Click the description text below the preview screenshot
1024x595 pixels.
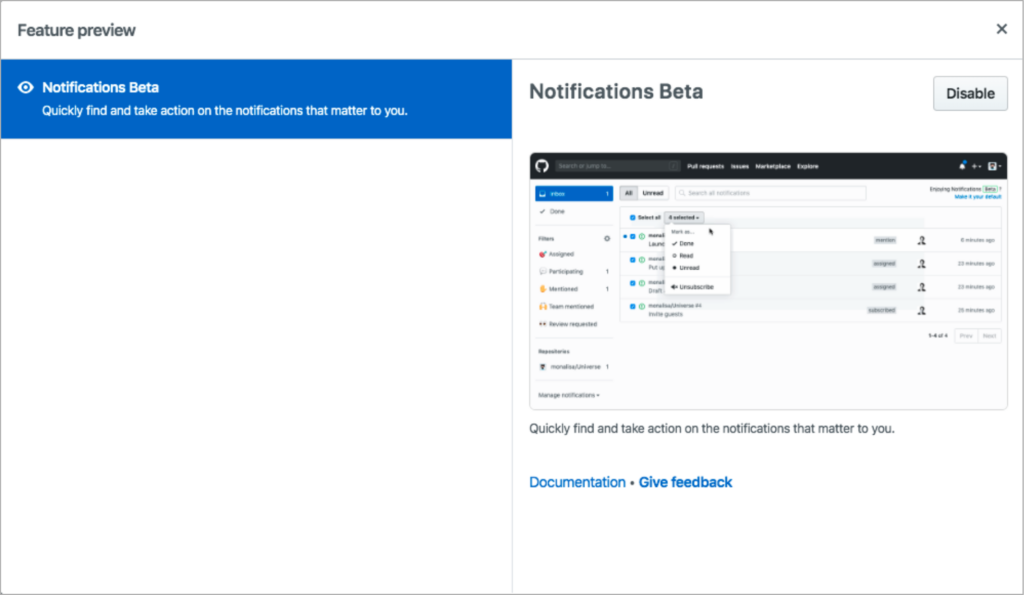pos(712,428)
